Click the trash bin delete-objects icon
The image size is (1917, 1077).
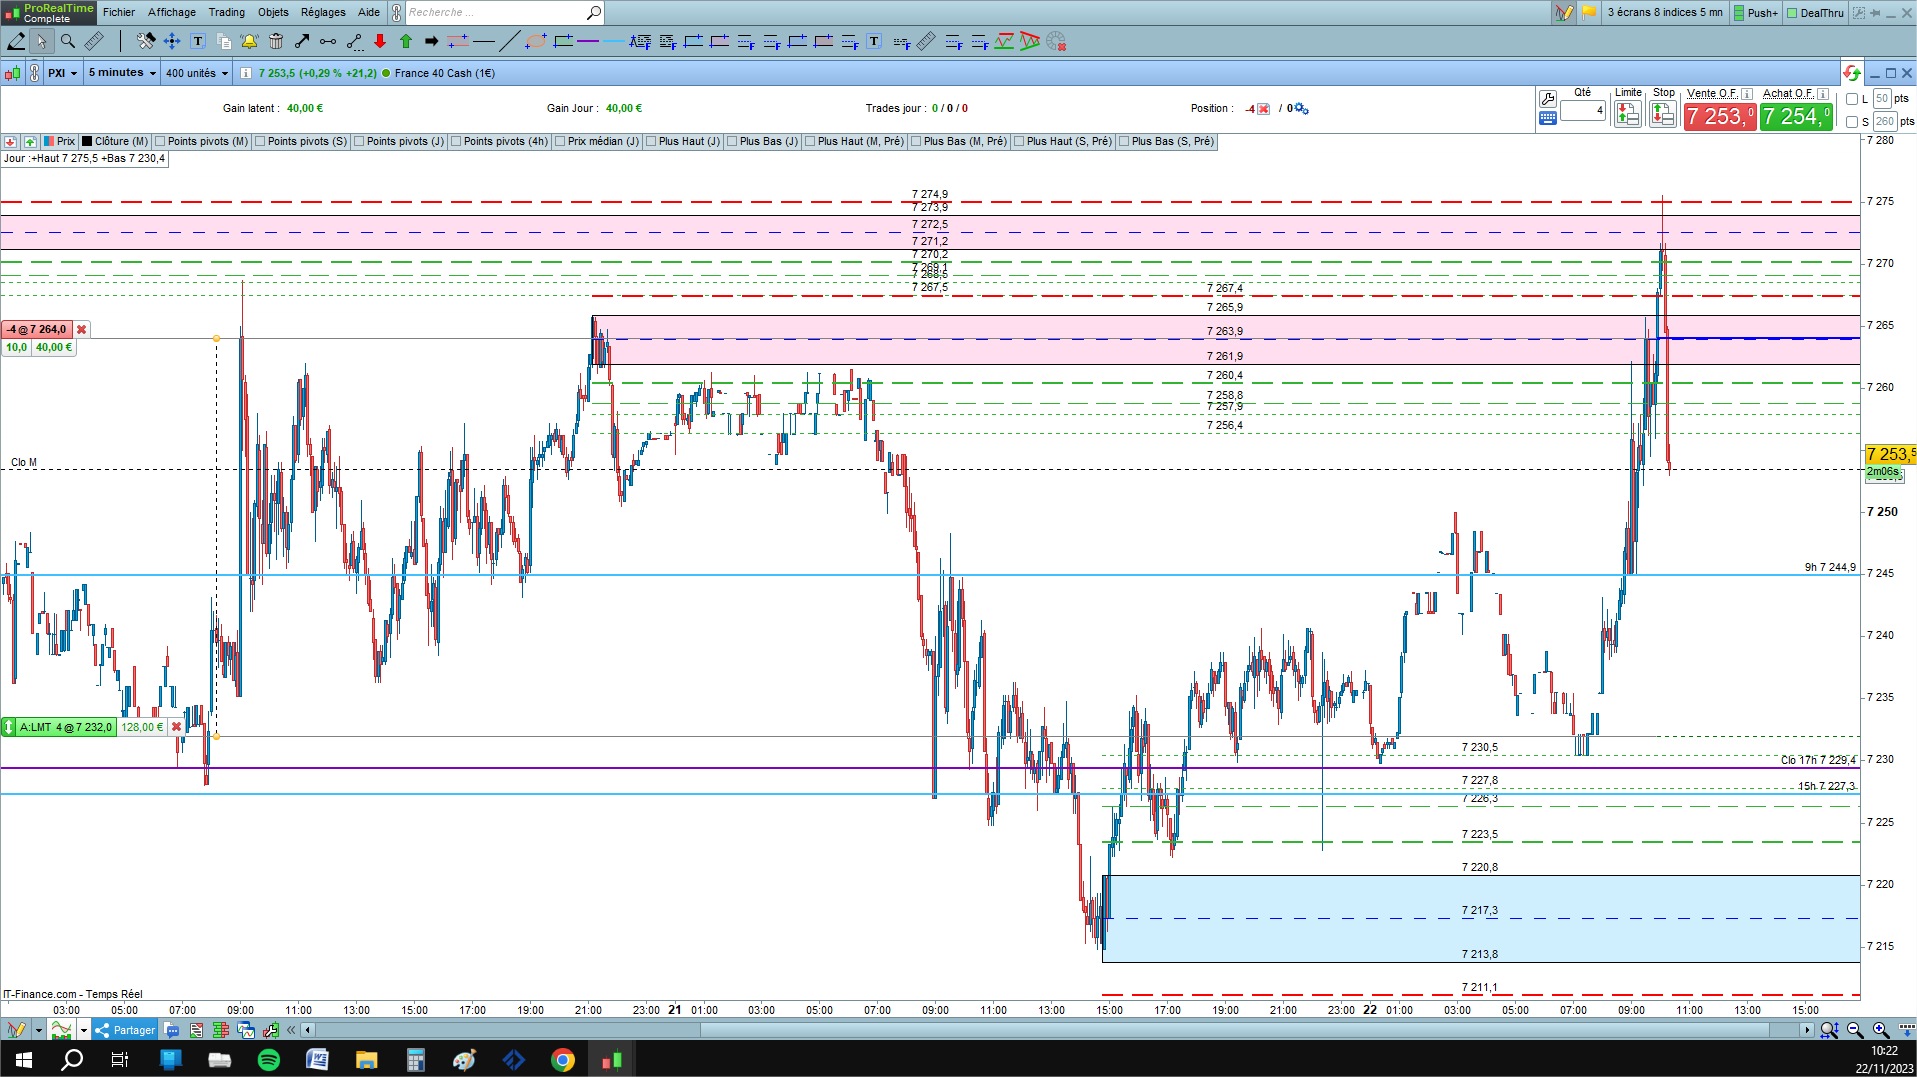(x=276, y=41)
